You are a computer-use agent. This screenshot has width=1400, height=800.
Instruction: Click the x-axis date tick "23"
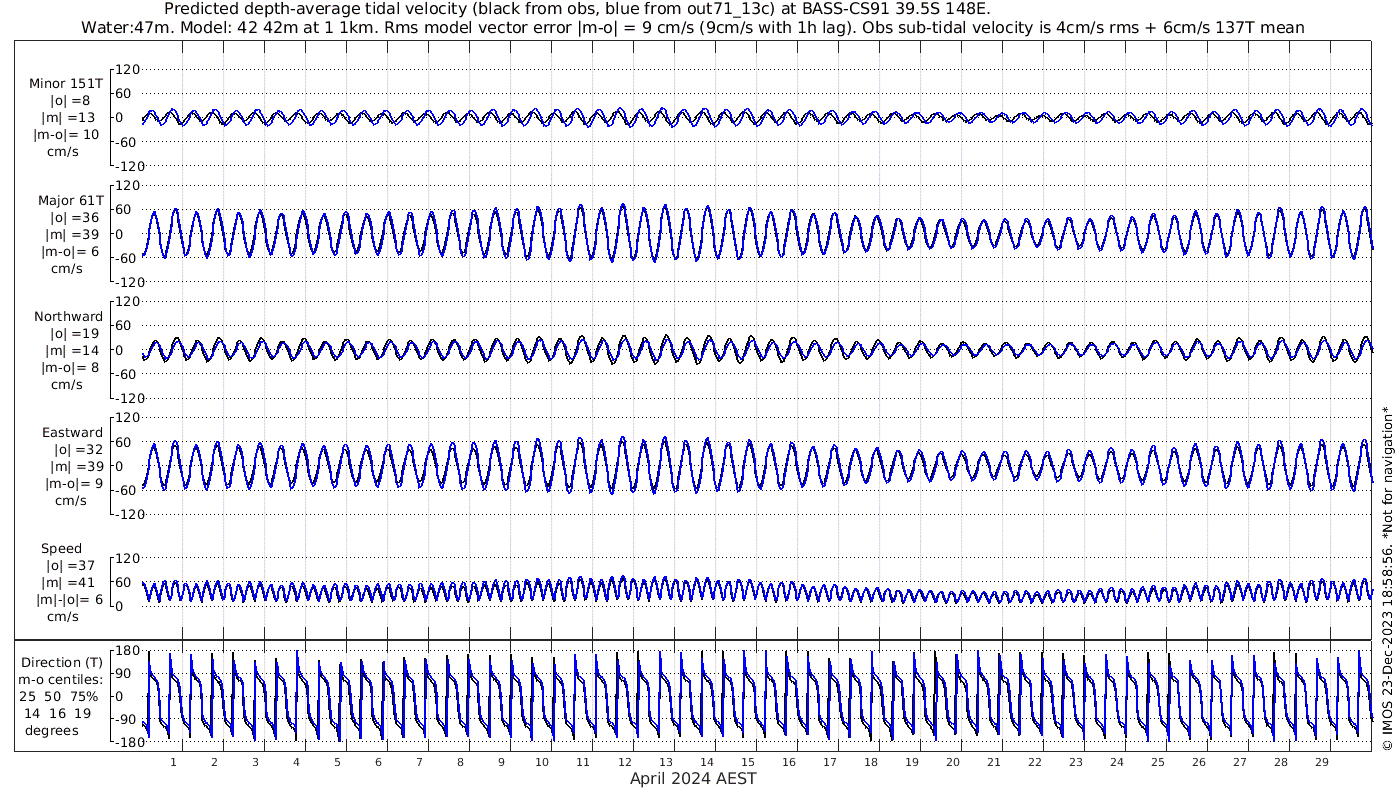point(1075,761)
